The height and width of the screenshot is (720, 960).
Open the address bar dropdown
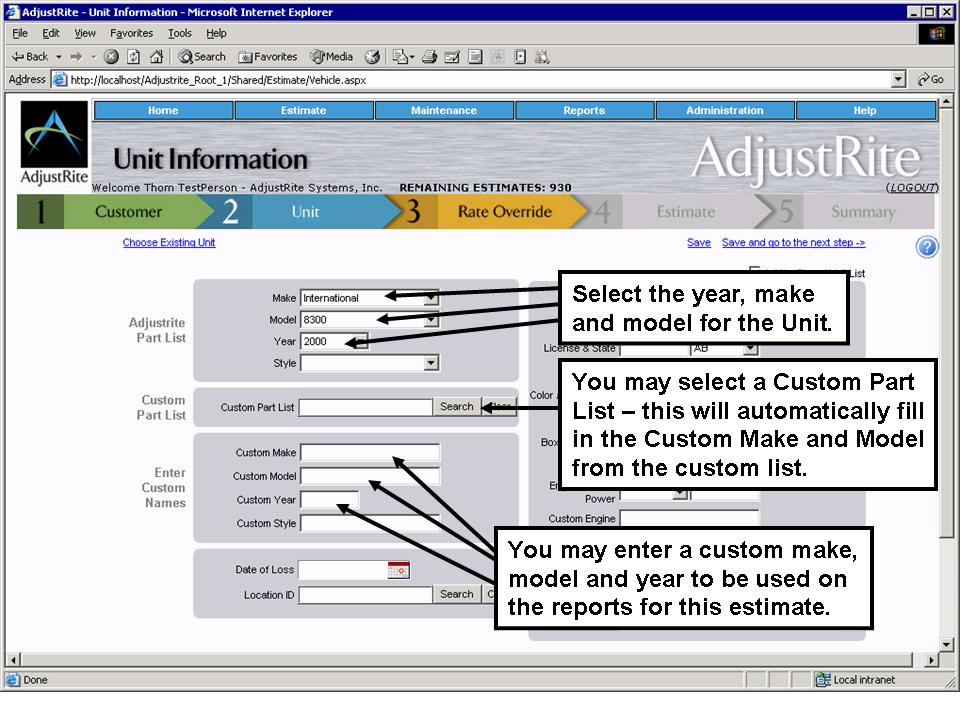click(898, 80)
